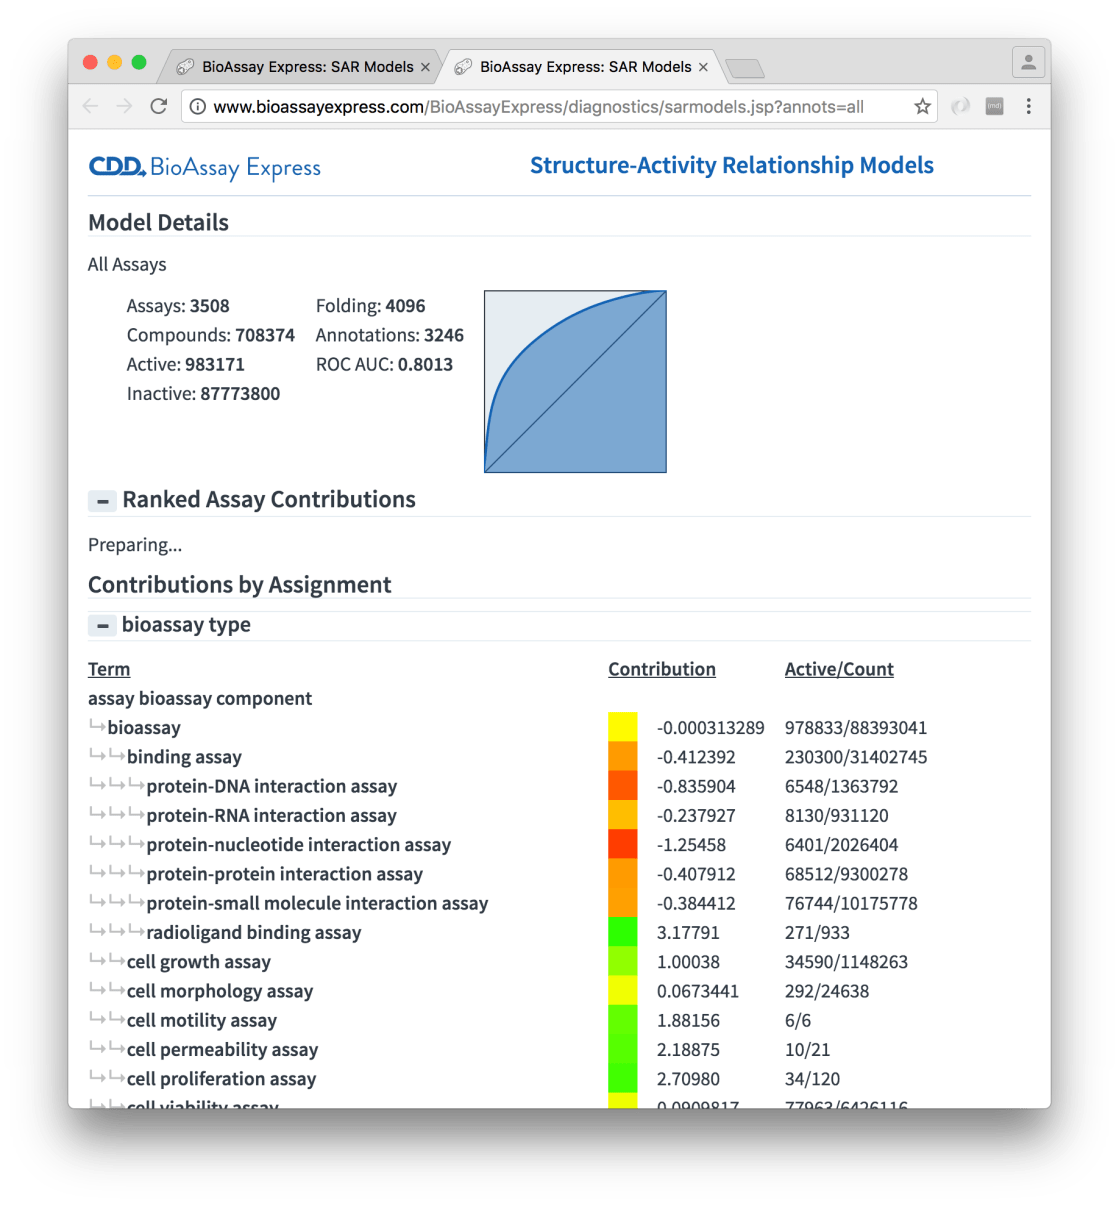Click the back navigation arrow
1119x1206 pixels.
point(91,106)
